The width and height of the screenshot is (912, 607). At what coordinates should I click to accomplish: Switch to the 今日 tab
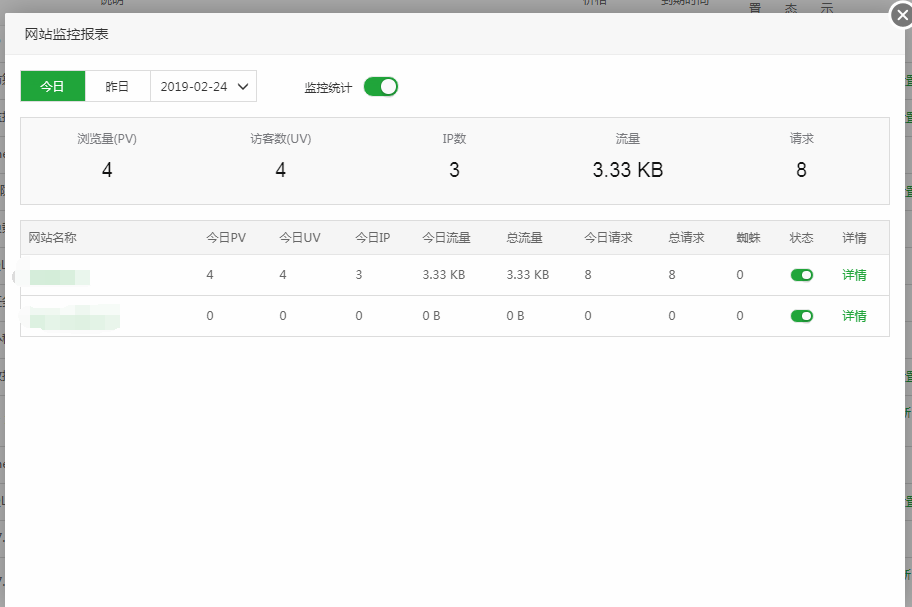pos(53,87)
